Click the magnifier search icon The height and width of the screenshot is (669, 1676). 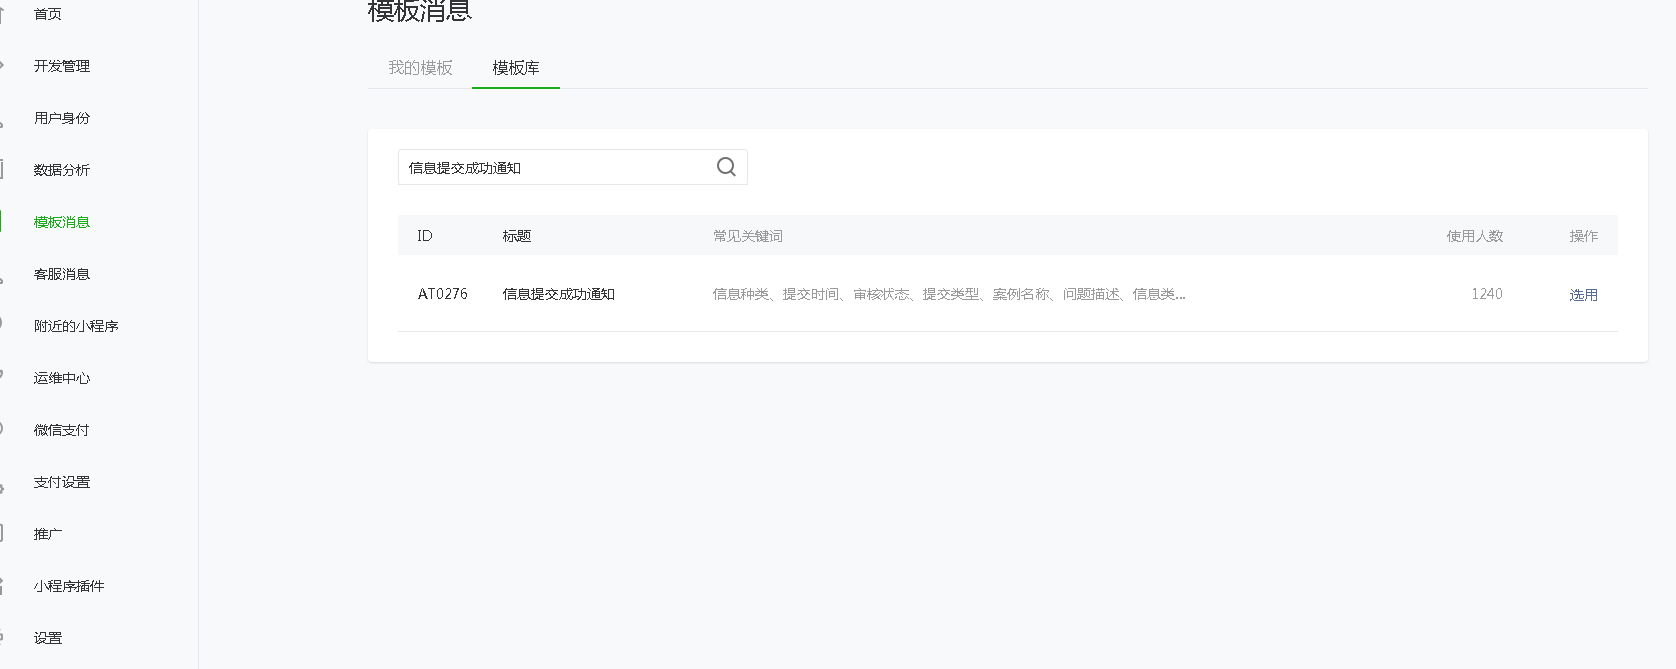click(726, 167)
